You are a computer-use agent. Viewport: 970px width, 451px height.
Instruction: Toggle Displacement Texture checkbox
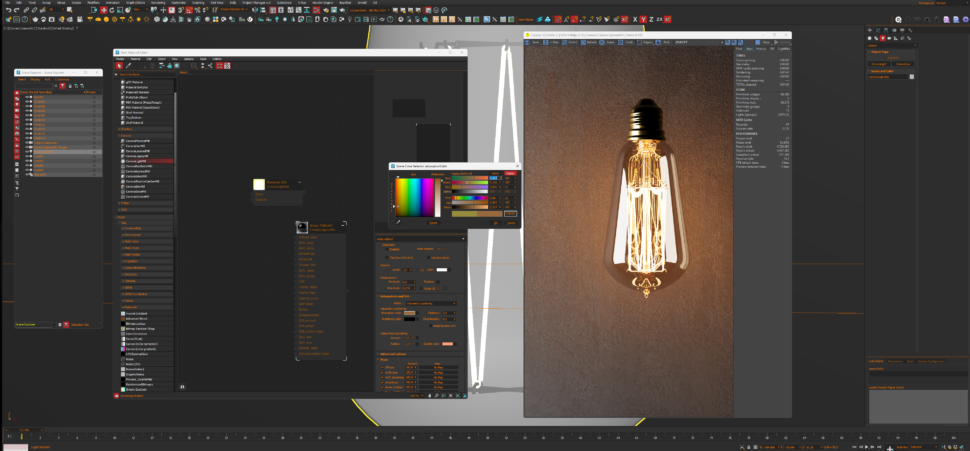point(438,282)
